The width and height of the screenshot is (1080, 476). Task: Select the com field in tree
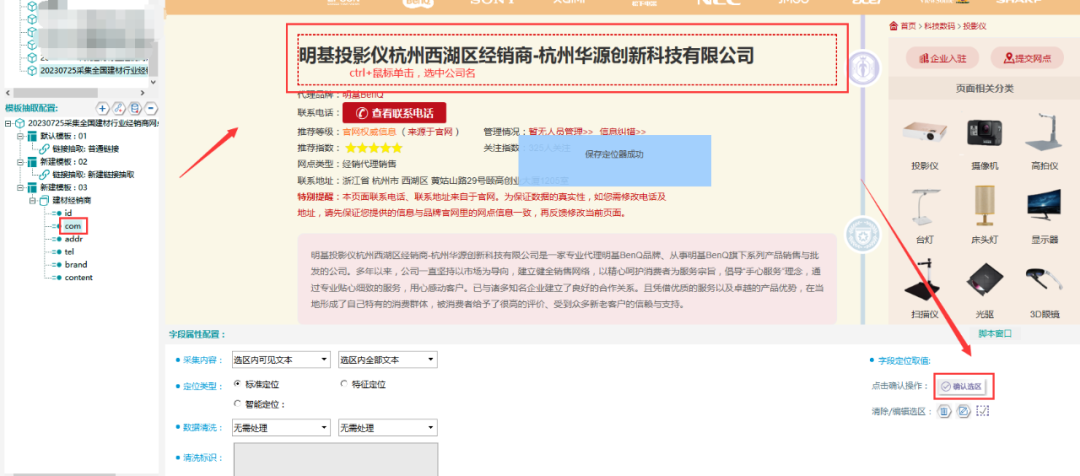click(73, 226)
